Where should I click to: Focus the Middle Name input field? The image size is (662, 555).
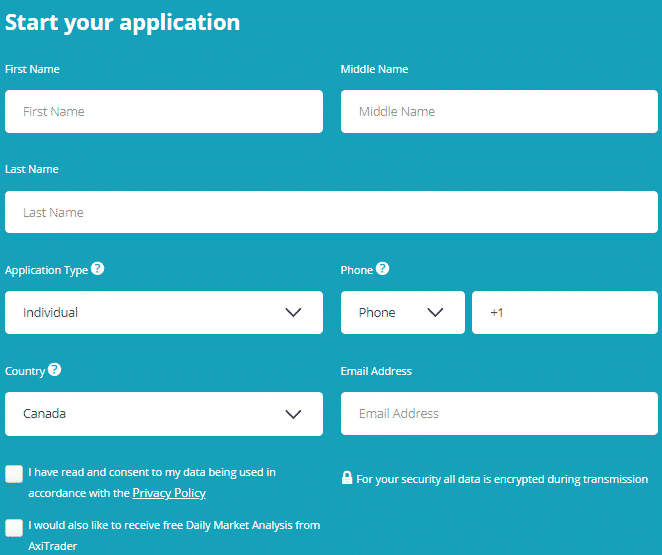pos(499,111)
